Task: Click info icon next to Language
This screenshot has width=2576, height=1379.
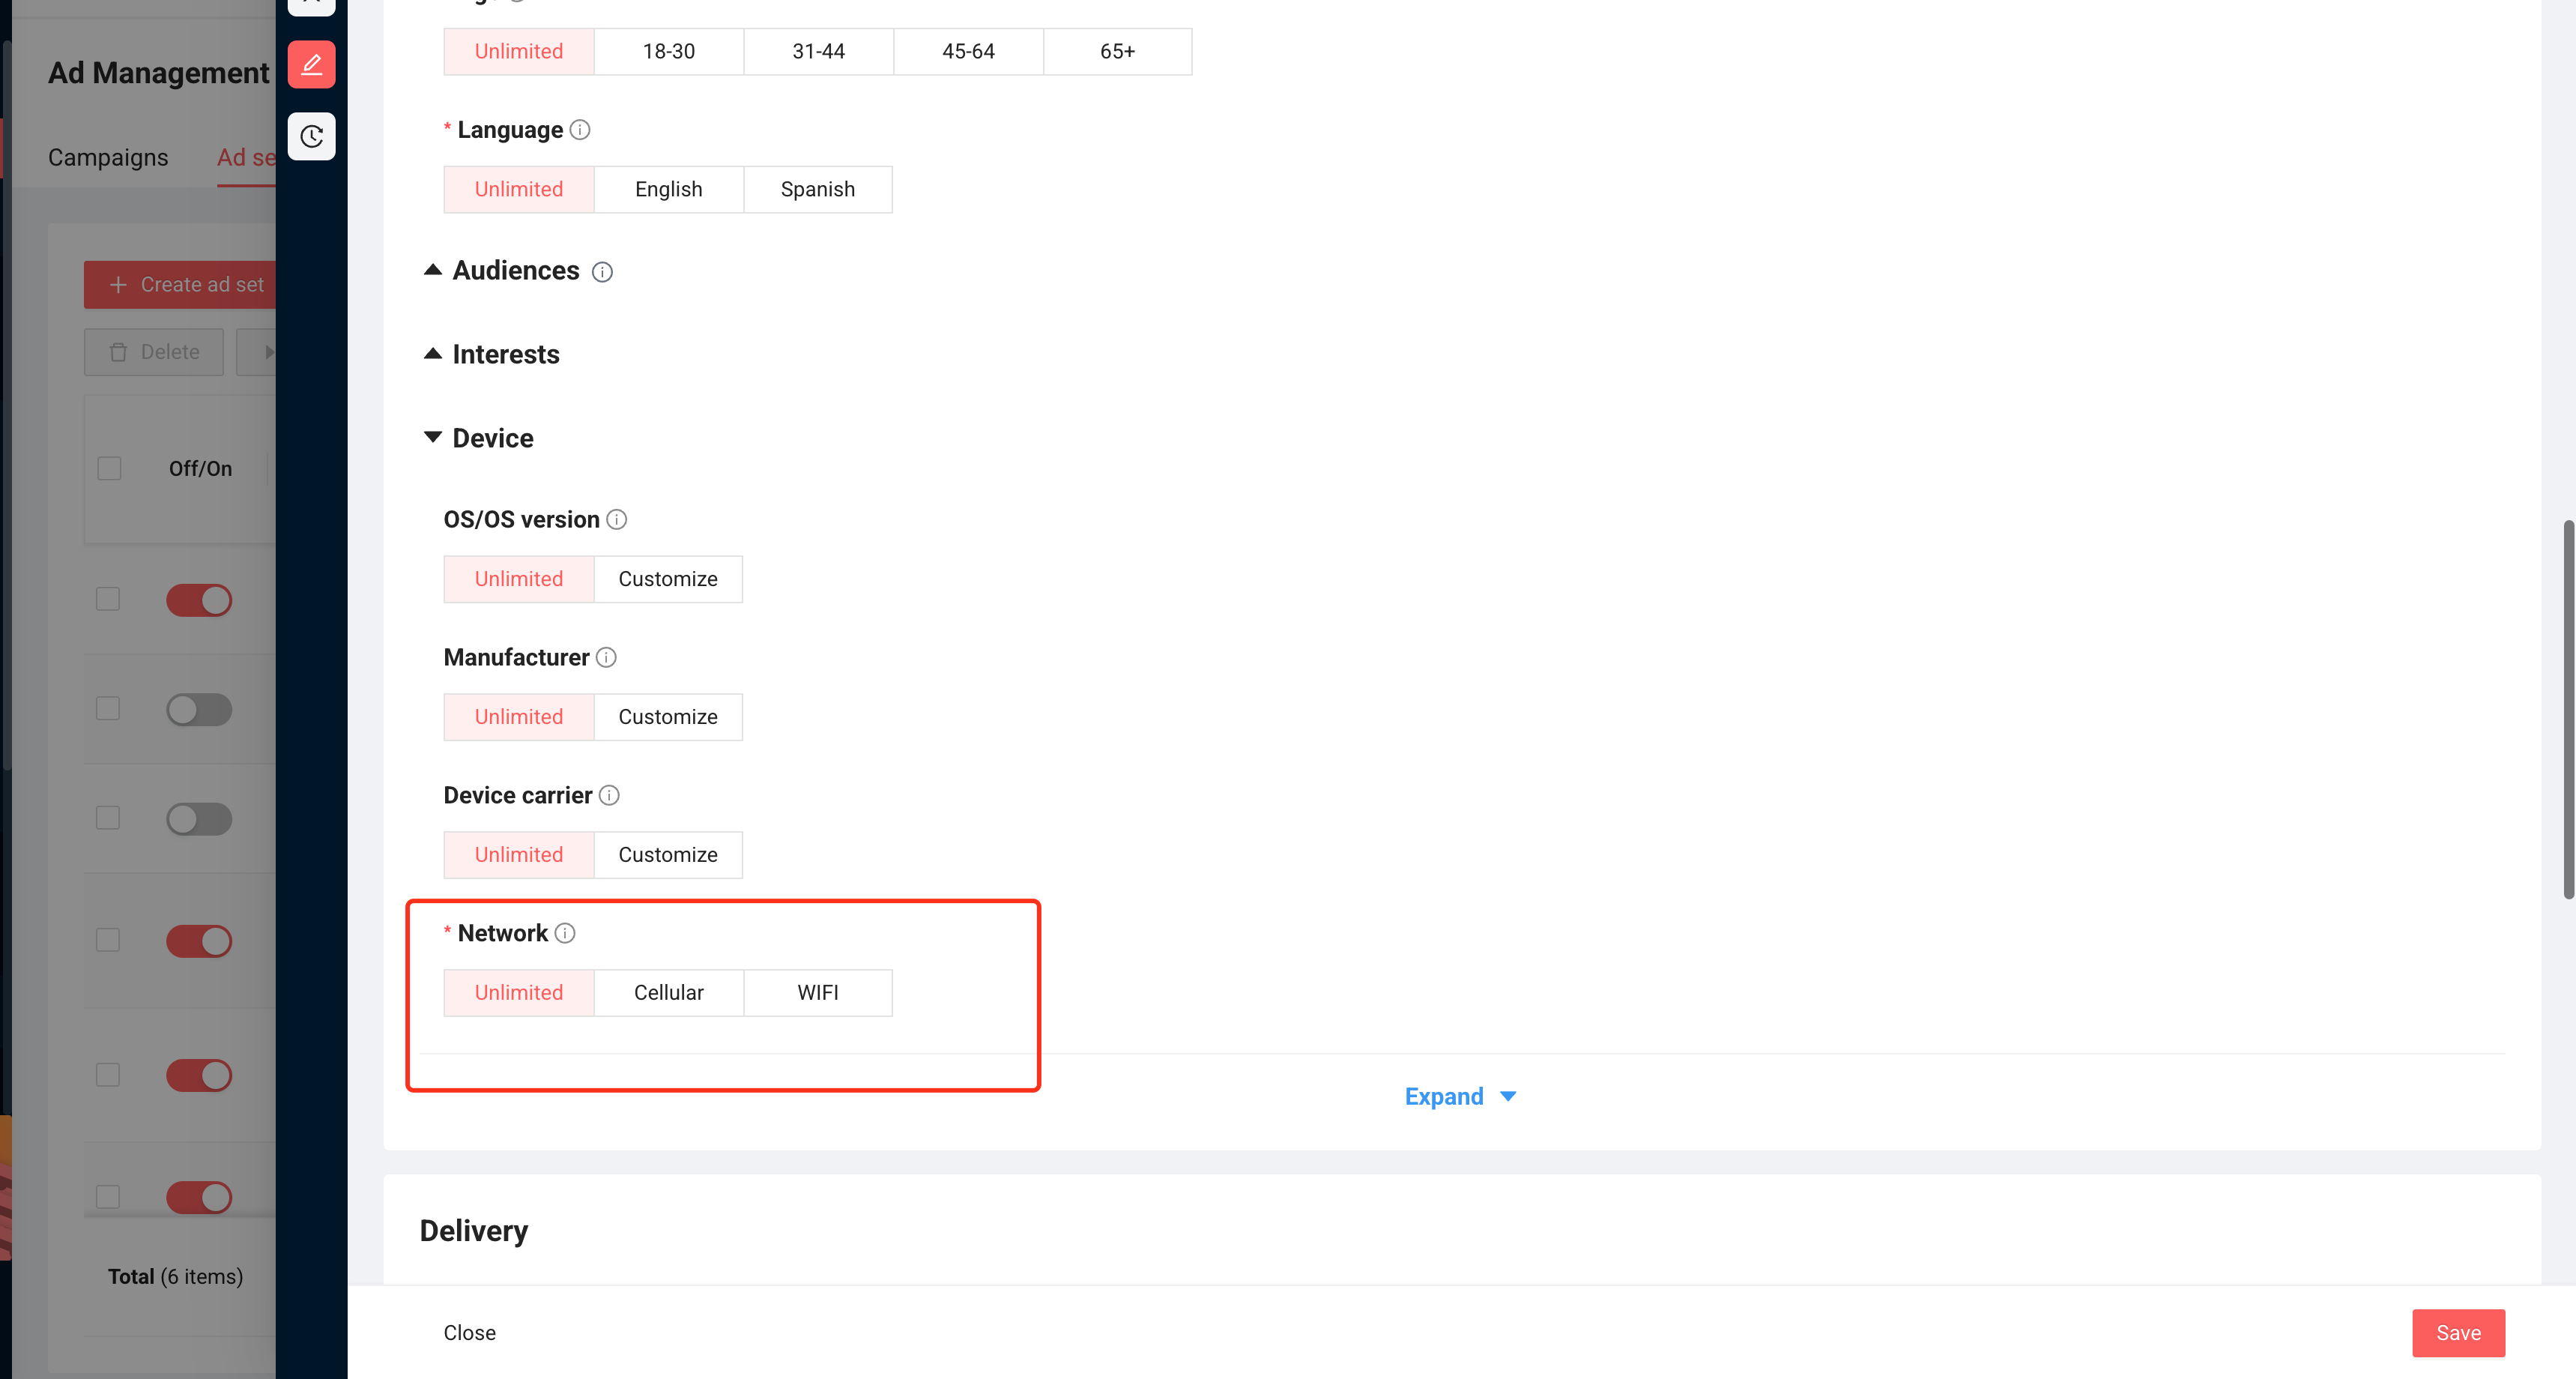Action: (x=580, y=130)
